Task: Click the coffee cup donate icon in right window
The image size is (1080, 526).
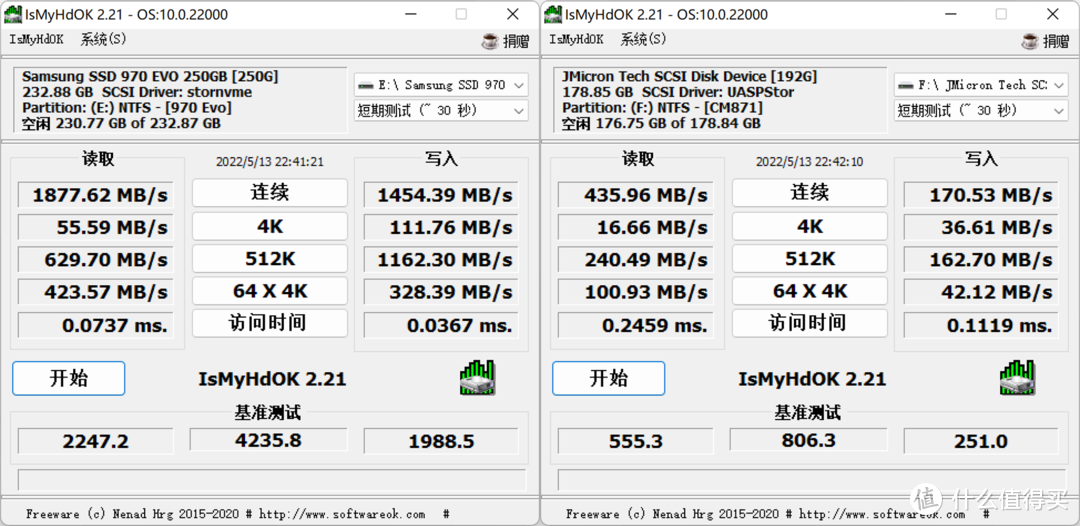Action: coord(1030,41)
